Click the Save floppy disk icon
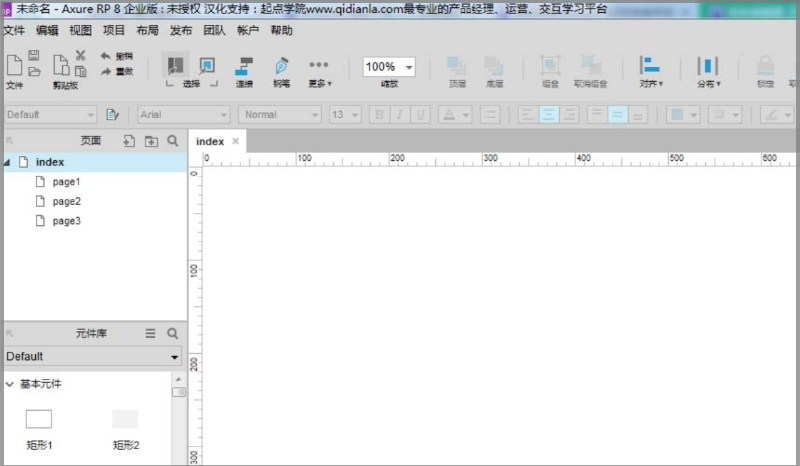The width and height of the screenshot is (800, 466). tap(34, 55)
